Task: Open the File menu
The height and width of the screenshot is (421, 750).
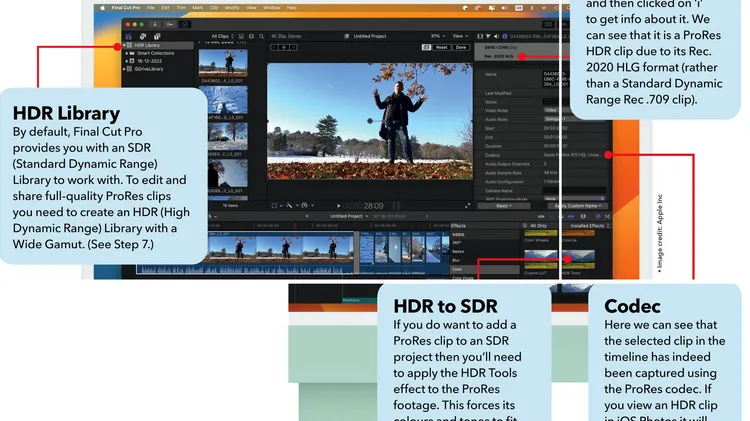Action: tap(151, 8)
